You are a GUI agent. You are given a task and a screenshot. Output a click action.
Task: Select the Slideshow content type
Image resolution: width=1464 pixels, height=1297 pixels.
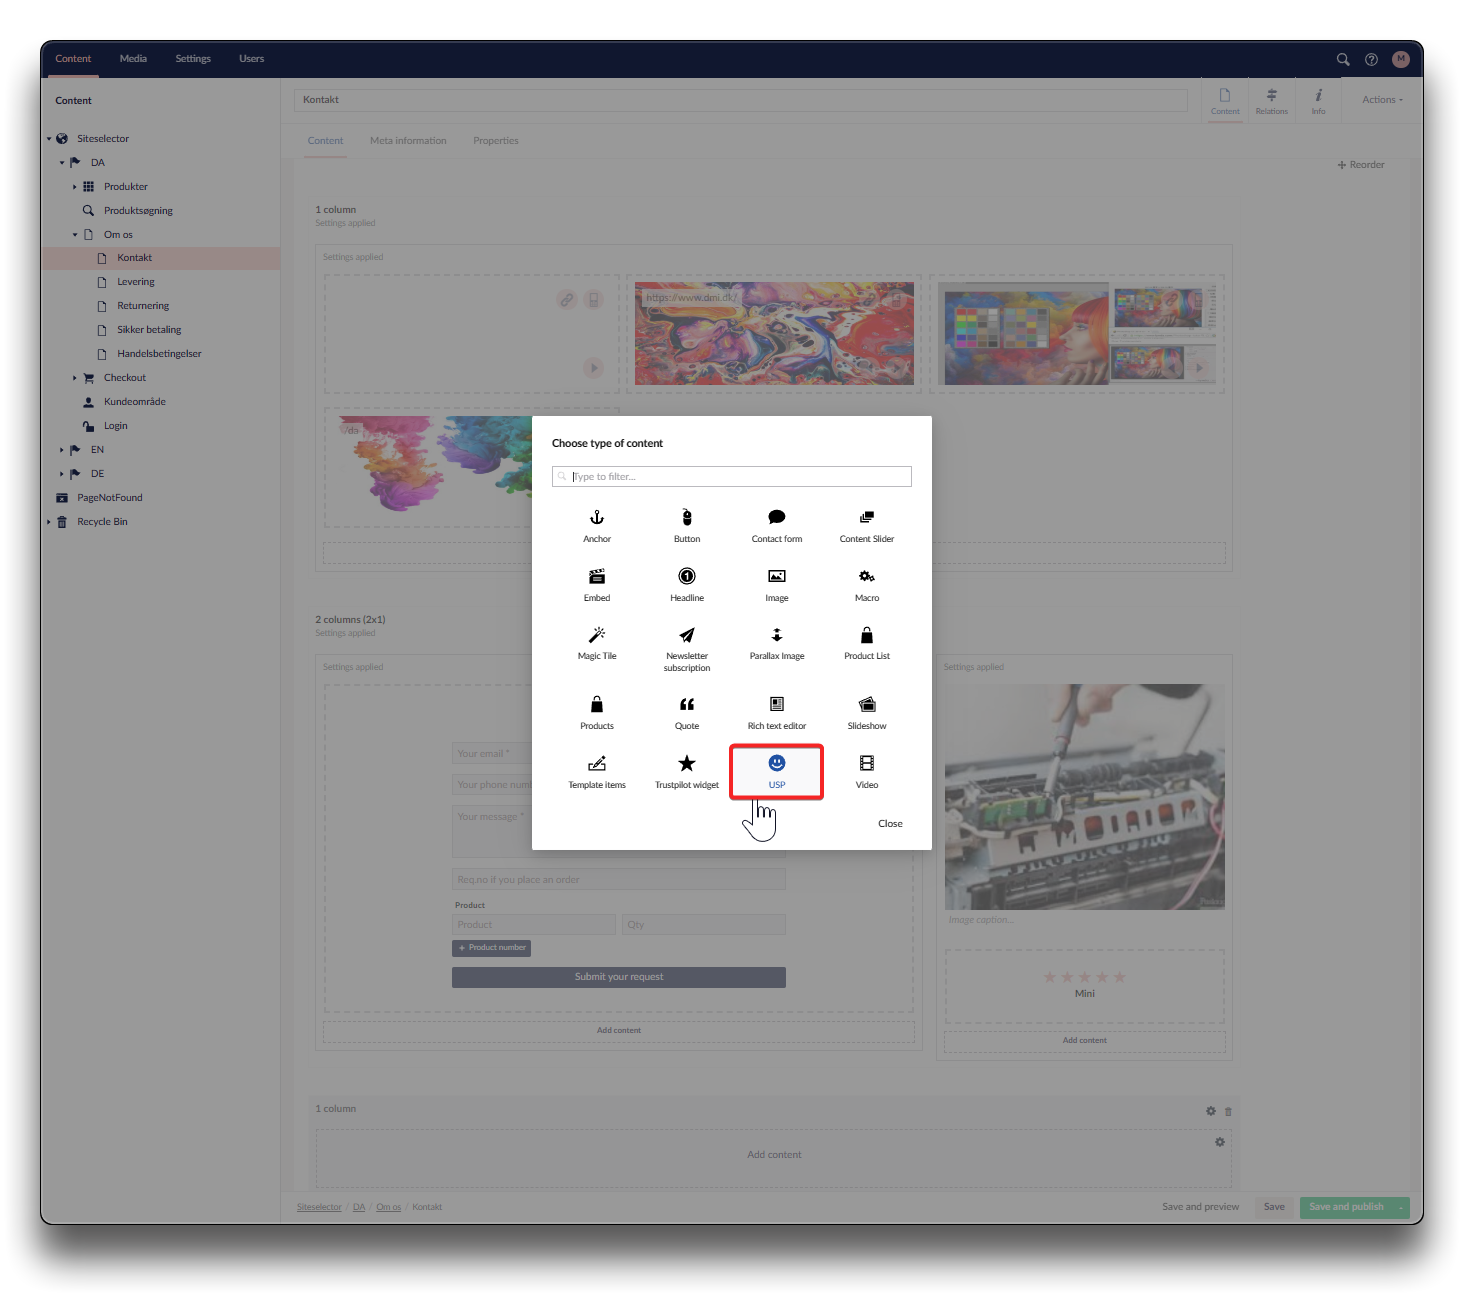pos(867,712)
